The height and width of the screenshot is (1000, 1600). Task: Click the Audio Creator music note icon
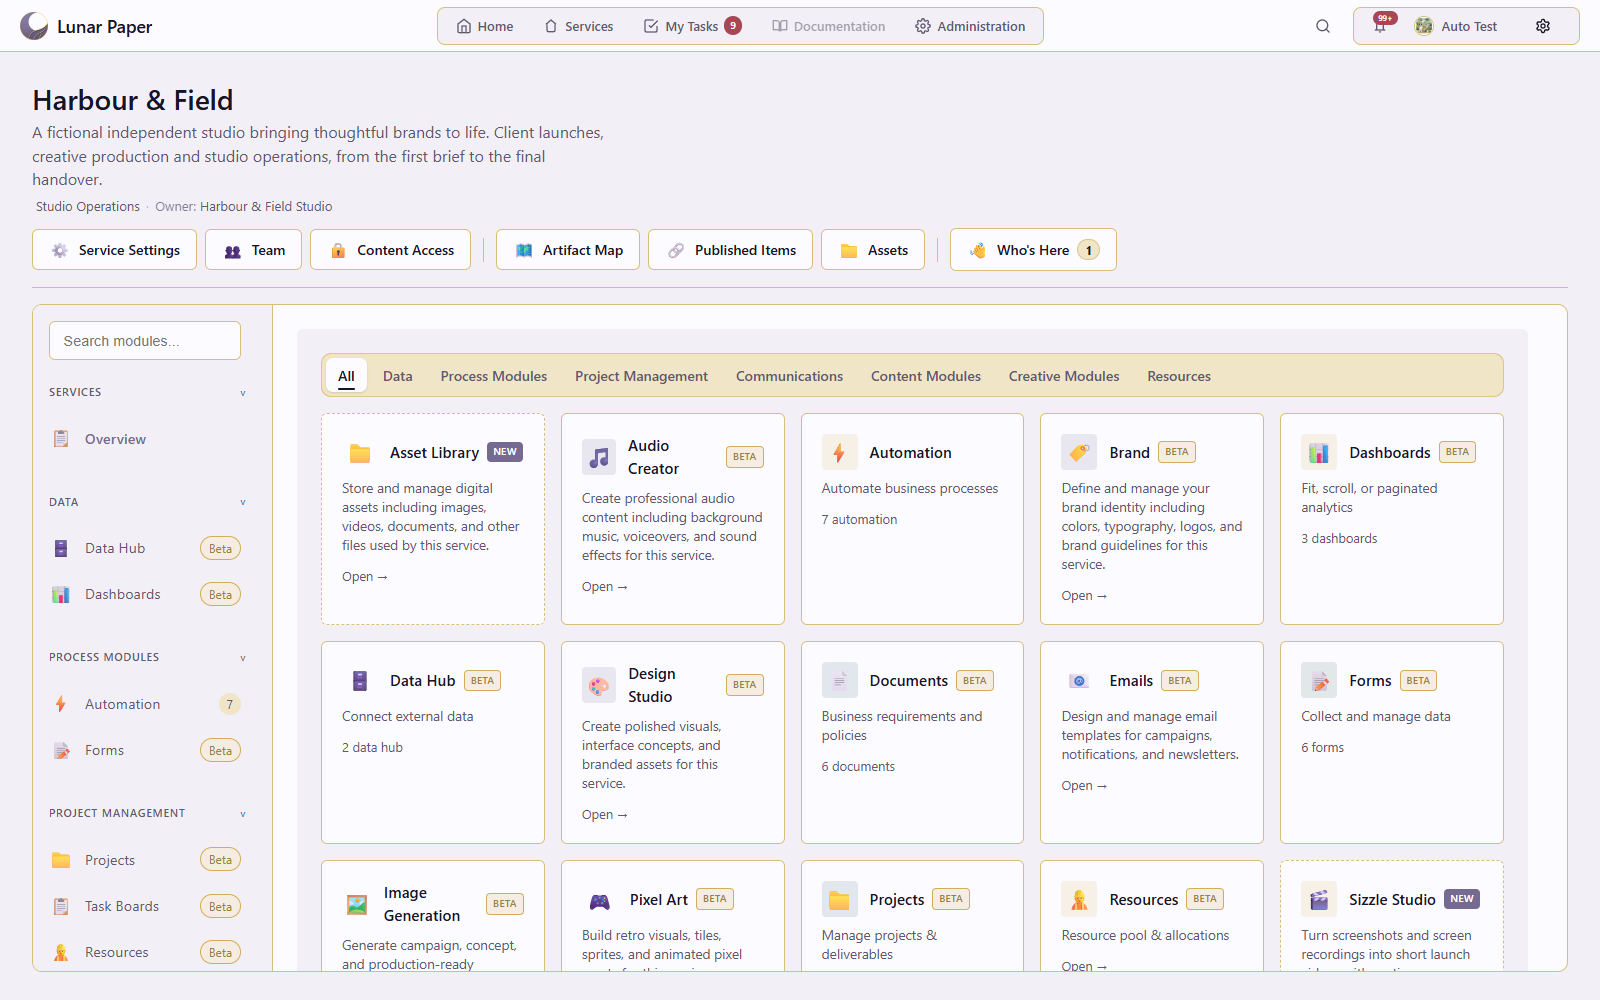pyautogui.click(x=599, y=457)
